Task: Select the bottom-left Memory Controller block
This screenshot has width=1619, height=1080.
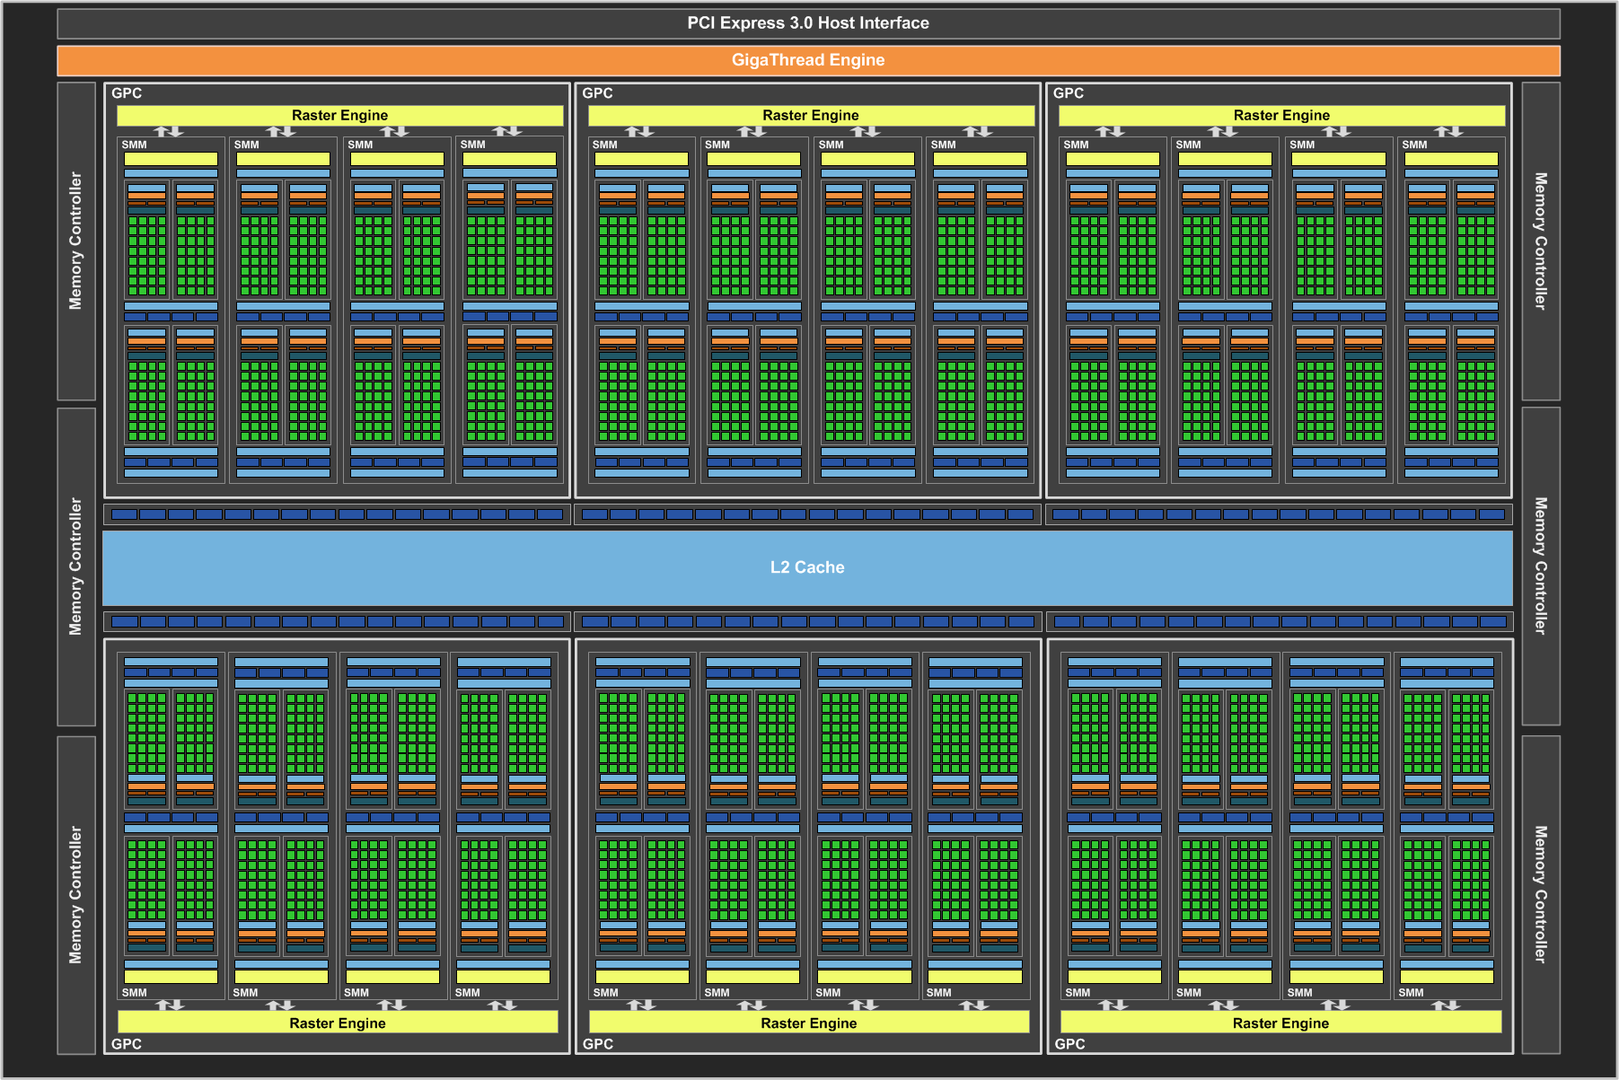Action: point(76,895)
